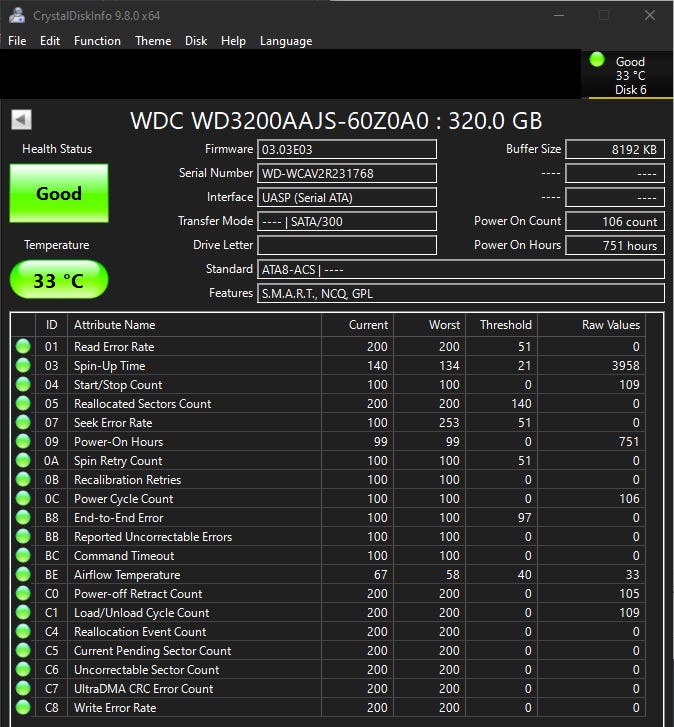This screenshot has width=674, height=727.
Task: Click the status dot for Recalibration Retries
Action: (x=23, y=479)
